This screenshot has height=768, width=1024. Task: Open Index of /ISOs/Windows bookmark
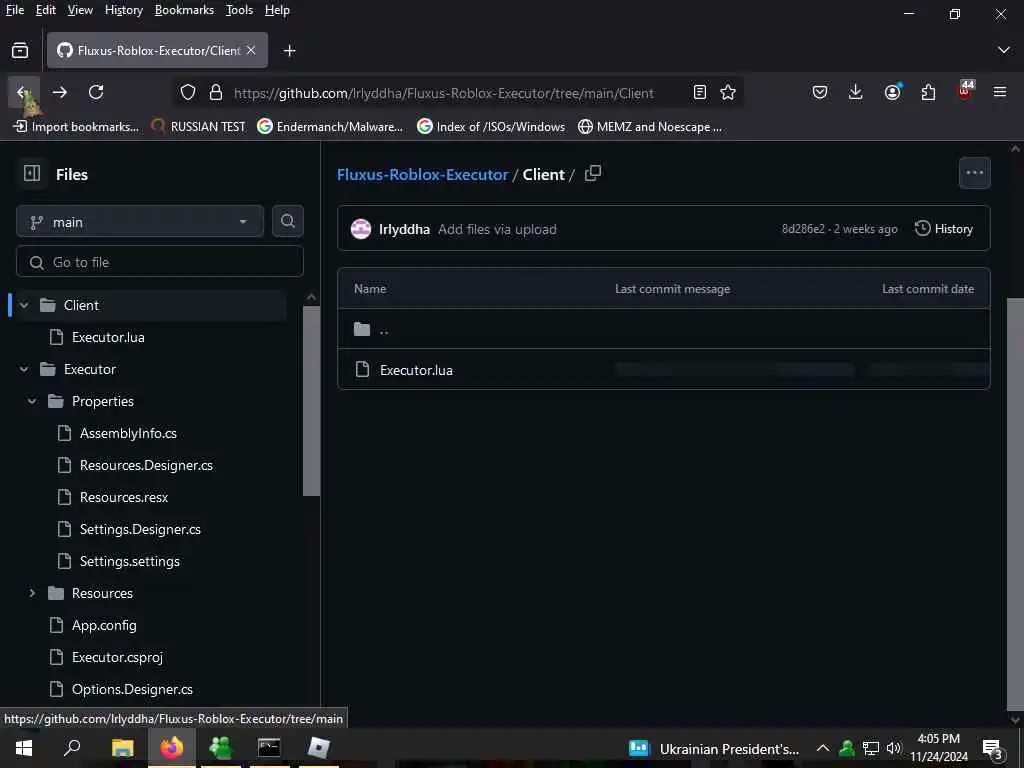point(491,126)
